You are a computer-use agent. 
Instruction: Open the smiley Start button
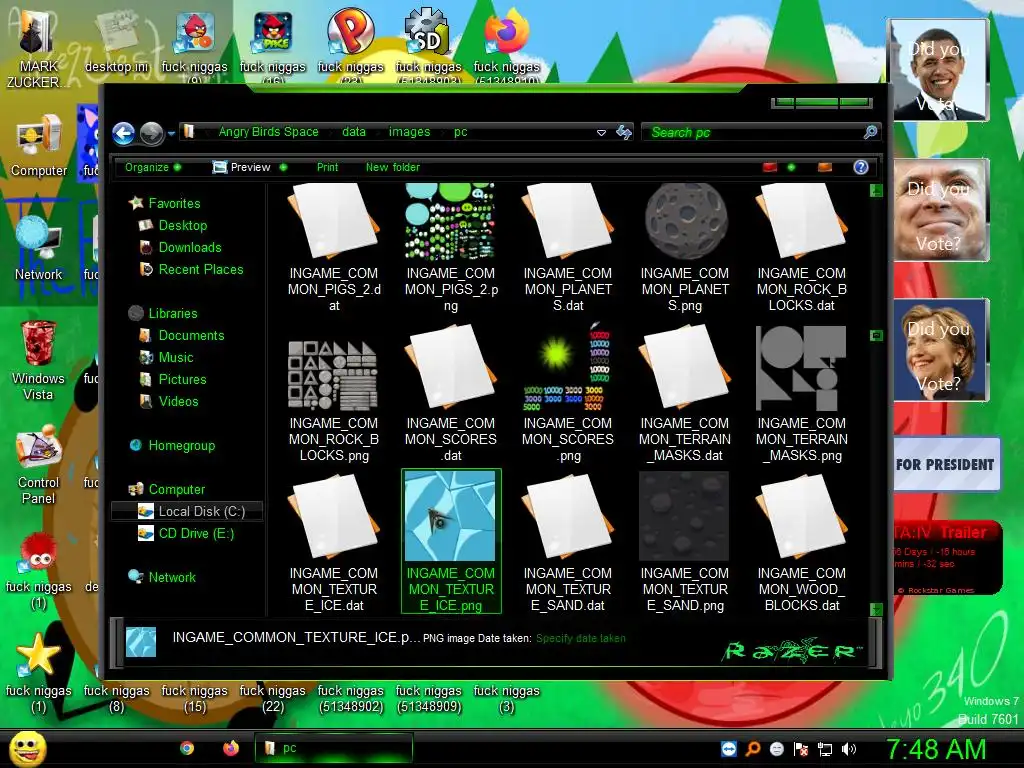27,748
